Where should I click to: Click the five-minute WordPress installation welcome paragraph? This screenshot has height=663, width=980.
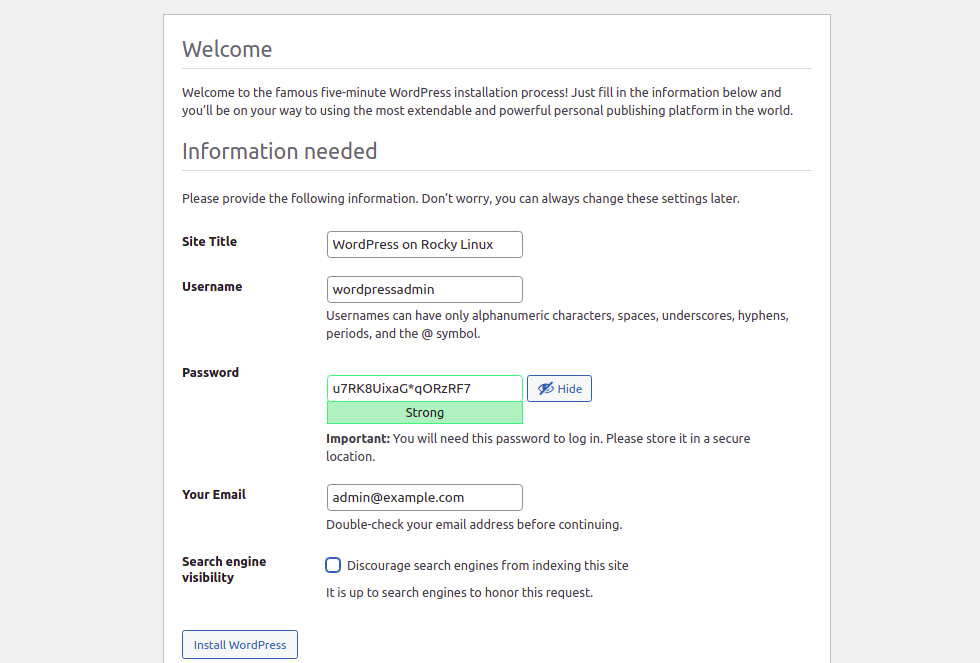click(488, 101)
